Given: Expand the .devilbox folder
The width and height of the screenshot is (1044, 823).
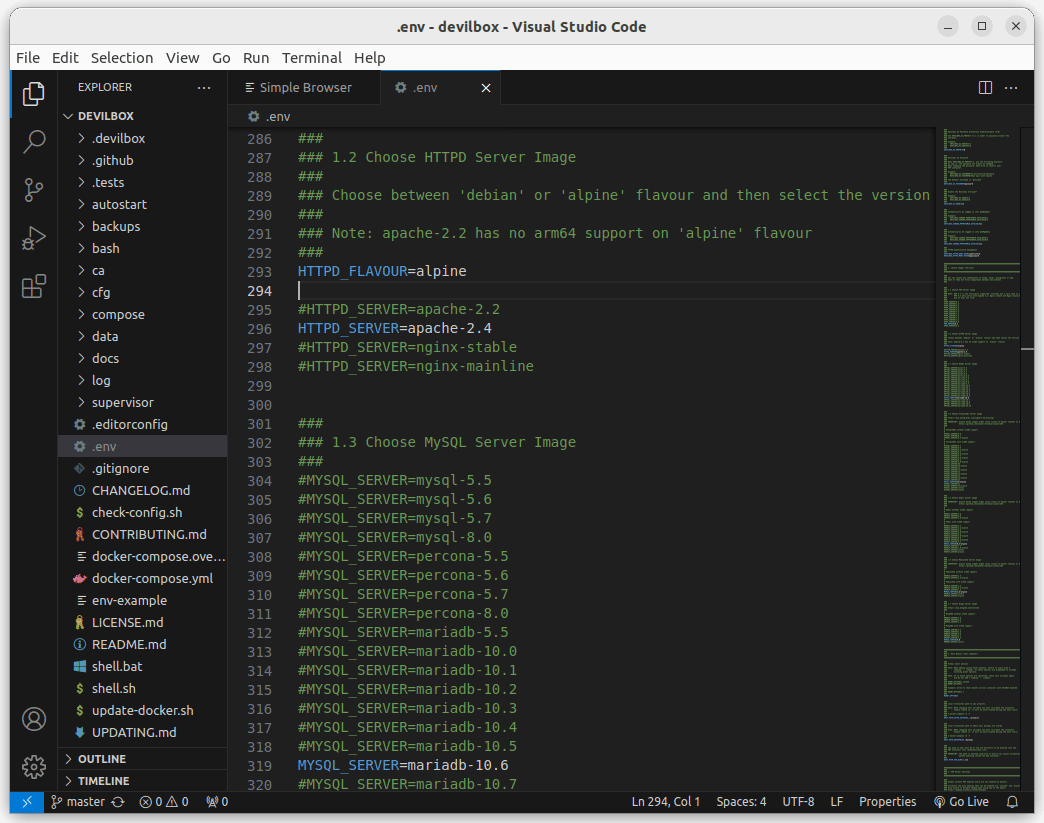Looking at the screenshot, I should (x=118, y=138).
